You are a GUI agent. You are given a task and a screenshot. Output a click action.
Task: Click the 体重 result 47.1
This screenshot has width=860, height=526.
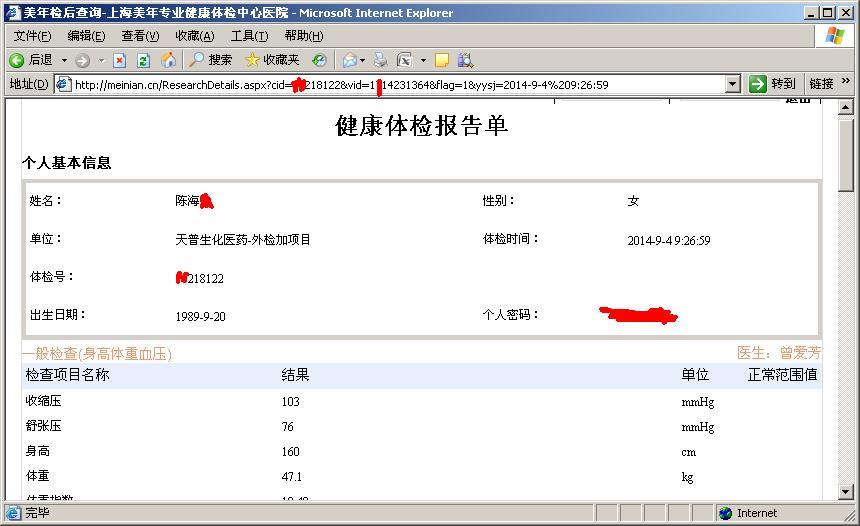[x=292, y=477]
